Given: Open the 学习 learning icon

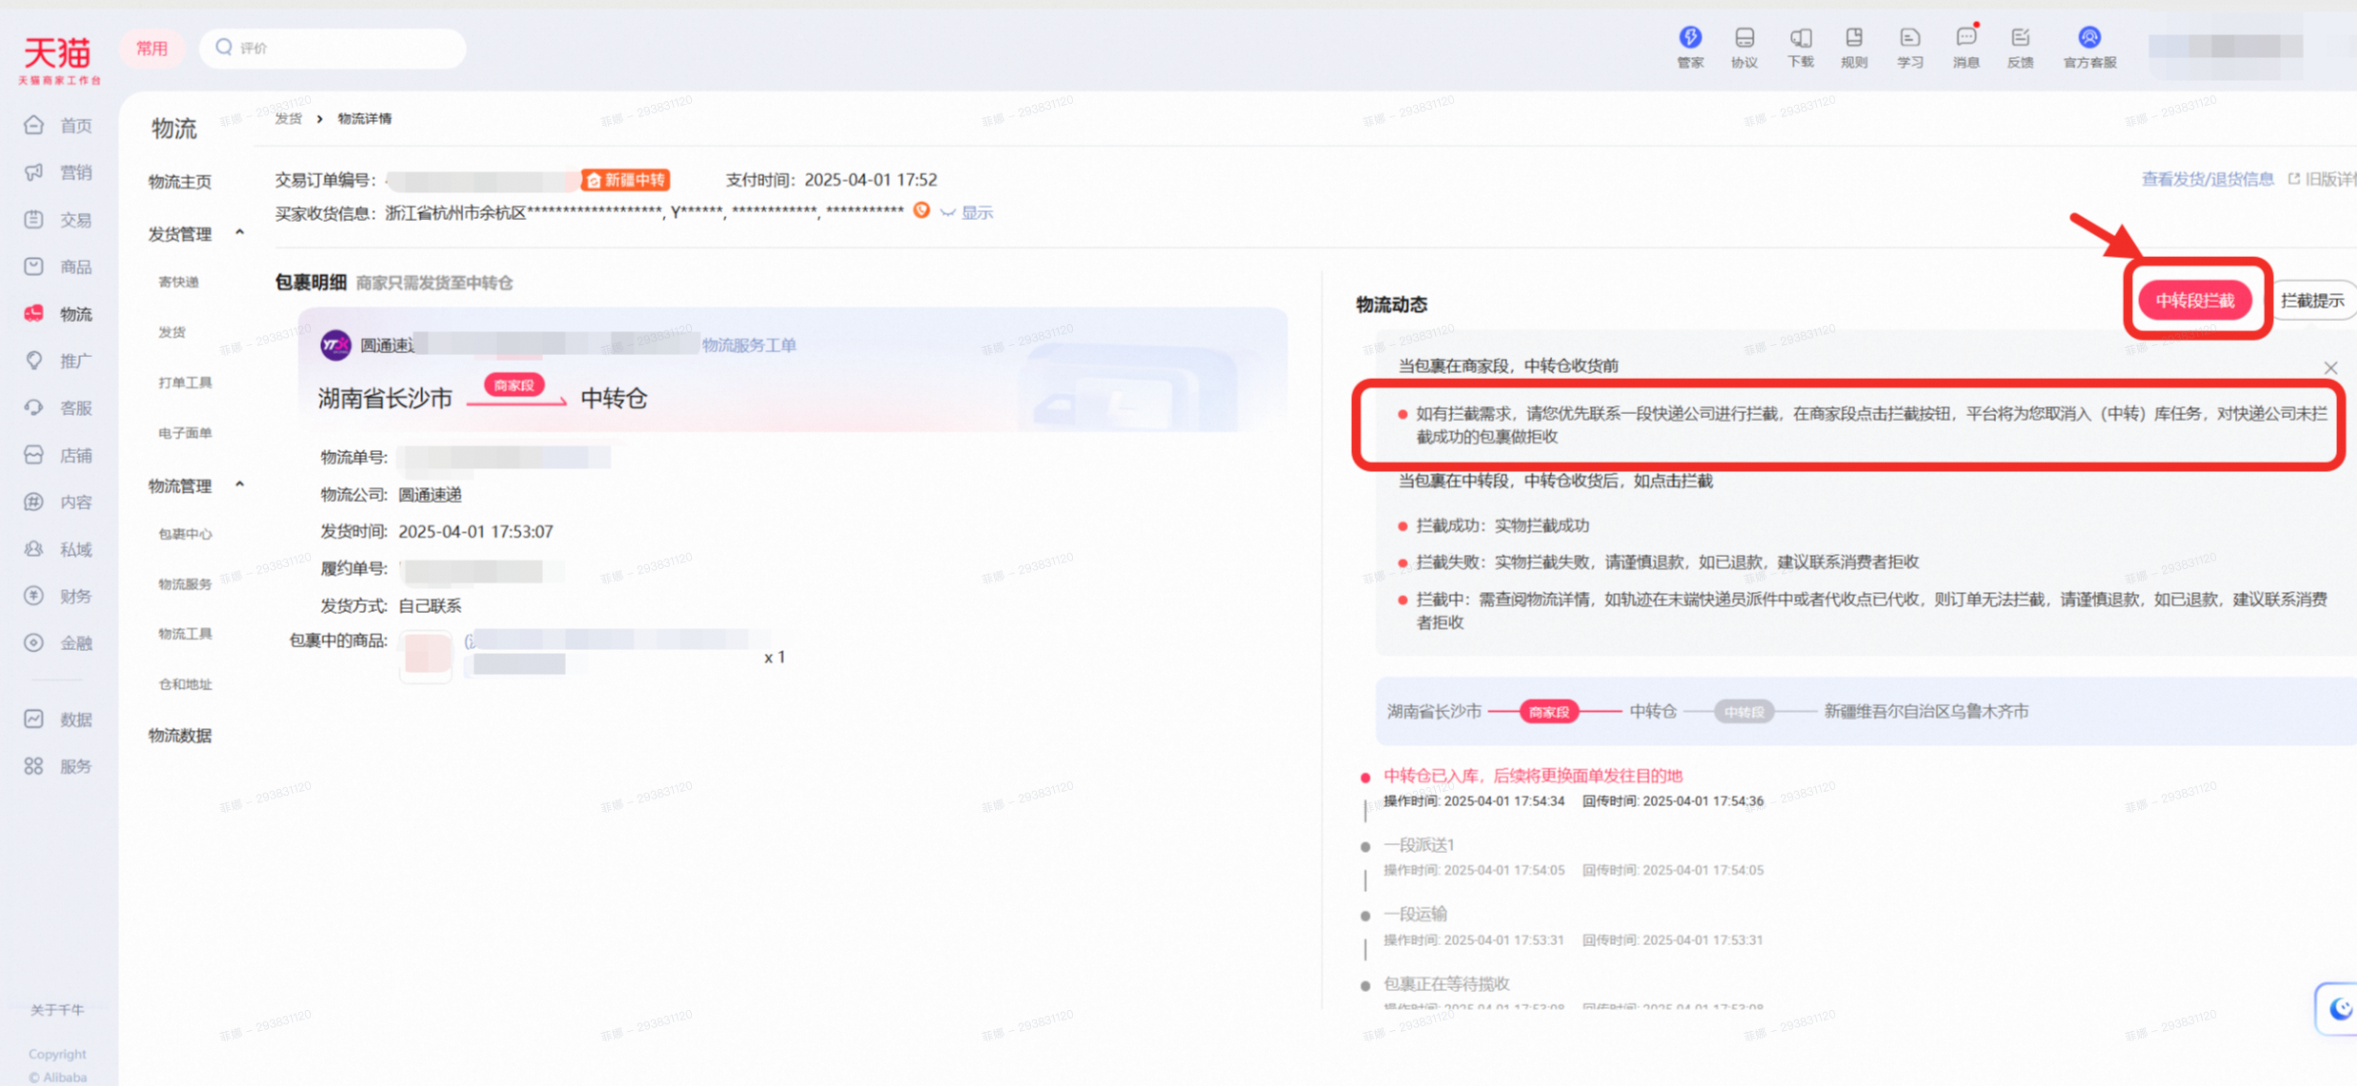Looking at the screenshot, I should tap(1910, 46).
